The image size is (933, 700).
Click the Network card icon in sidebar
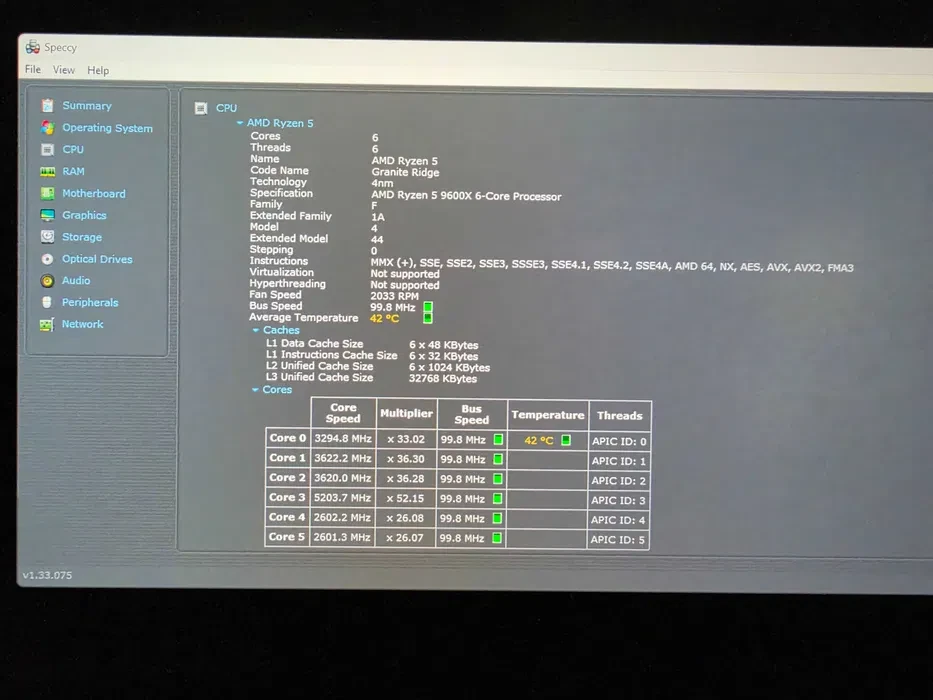(47, 324)
